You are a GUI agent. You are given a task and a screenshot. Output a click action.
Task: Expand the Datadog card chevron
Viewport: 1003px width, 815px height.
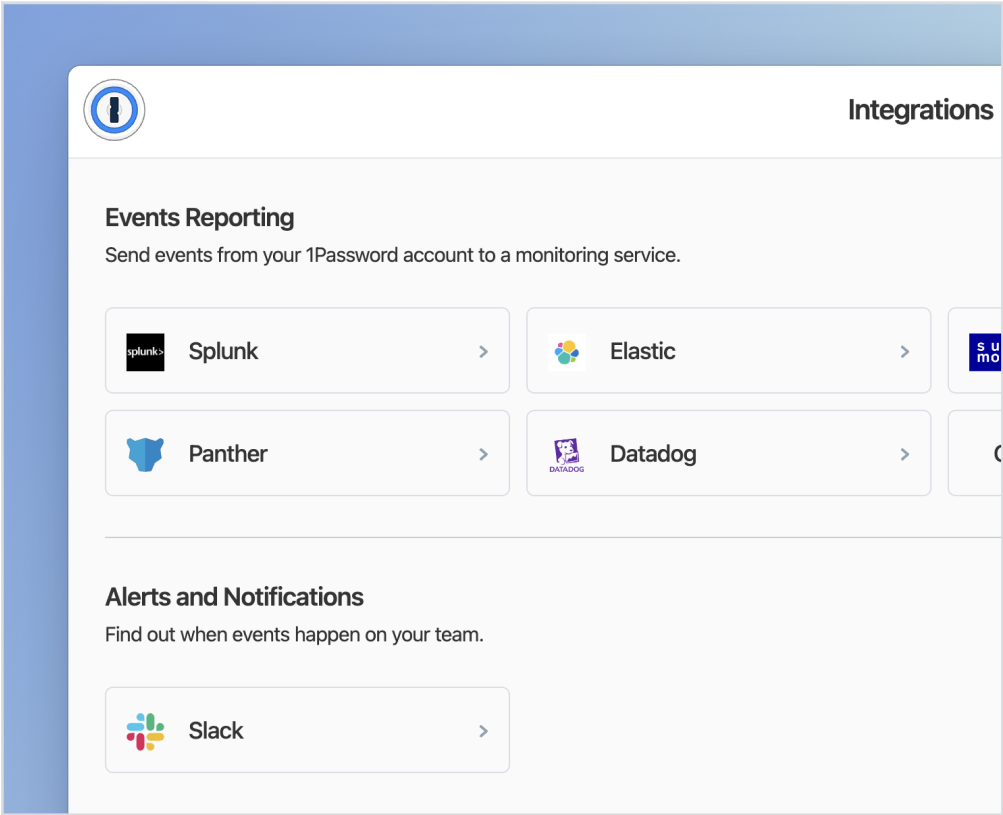click(904, 454)
